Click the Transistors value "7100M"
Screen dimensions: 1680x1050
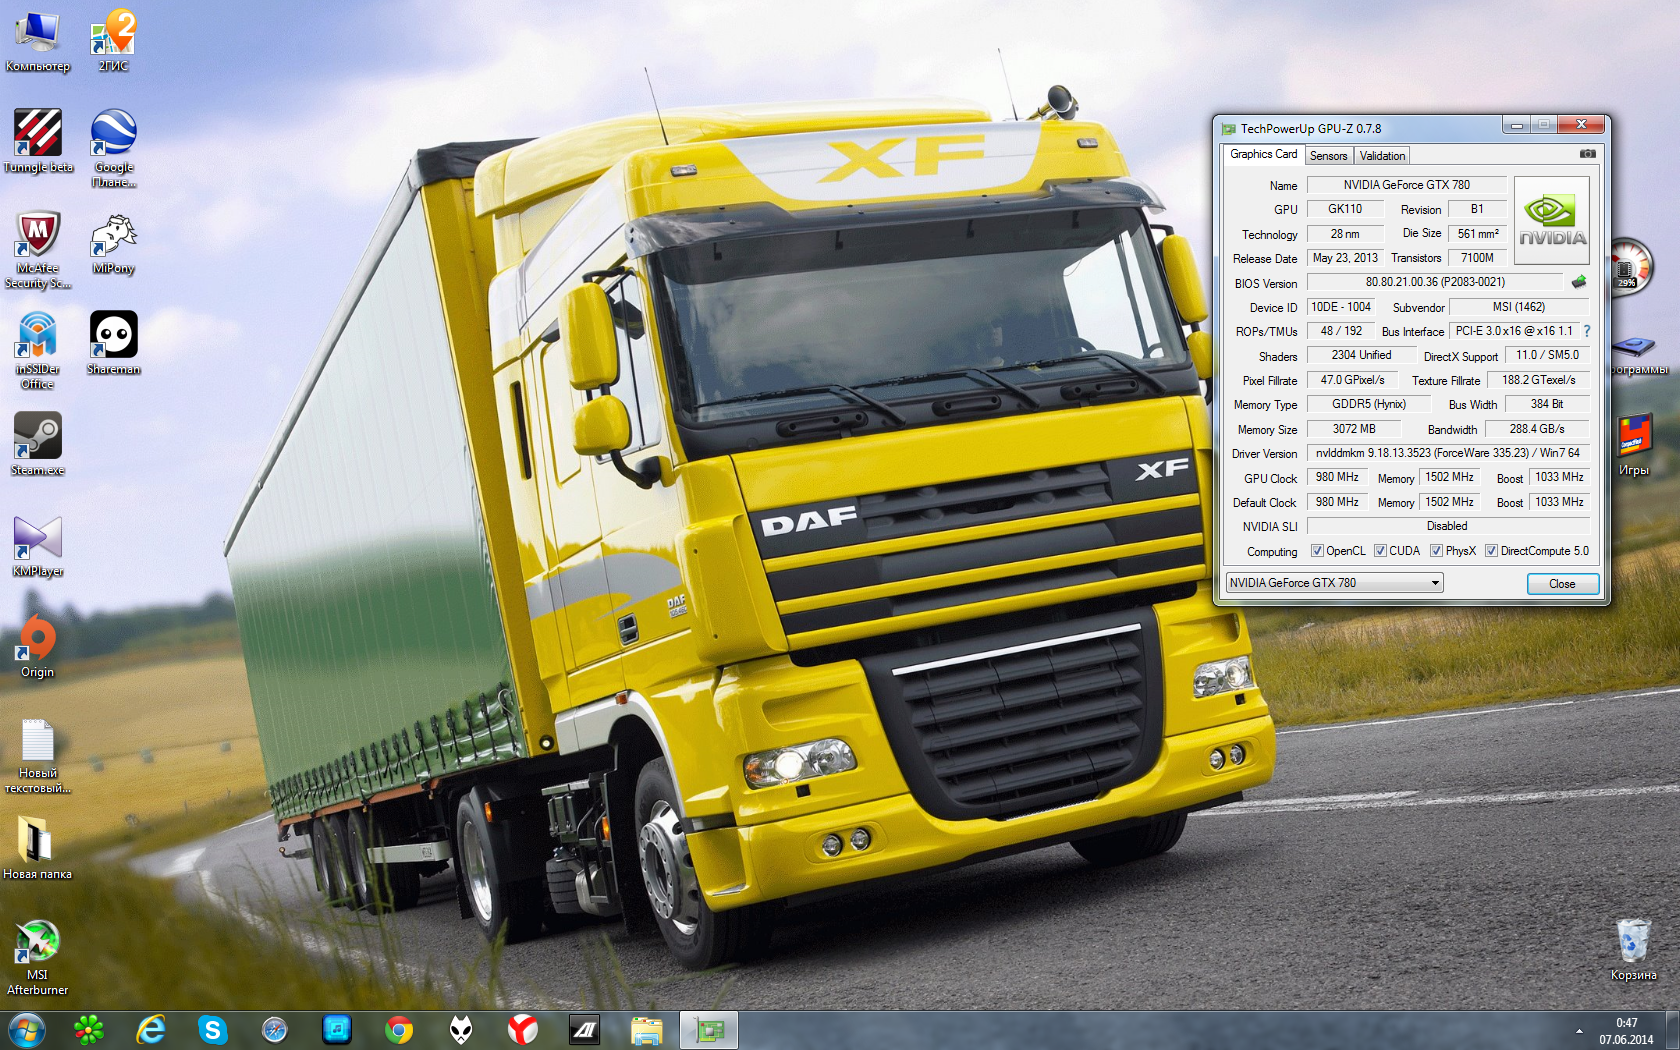tap(1477, 258)
